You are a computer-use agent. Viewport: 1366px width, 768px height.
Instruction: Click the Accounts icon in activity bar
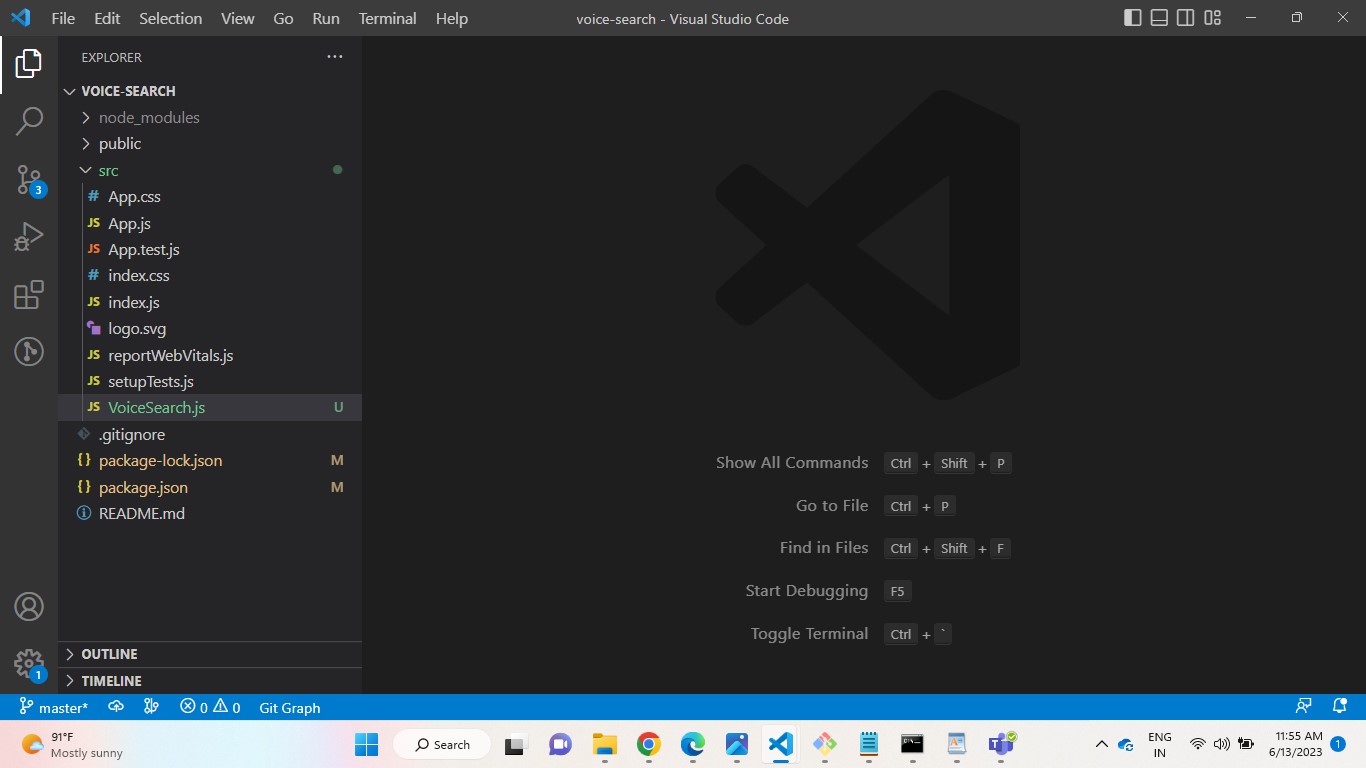(x=29, y=607)
